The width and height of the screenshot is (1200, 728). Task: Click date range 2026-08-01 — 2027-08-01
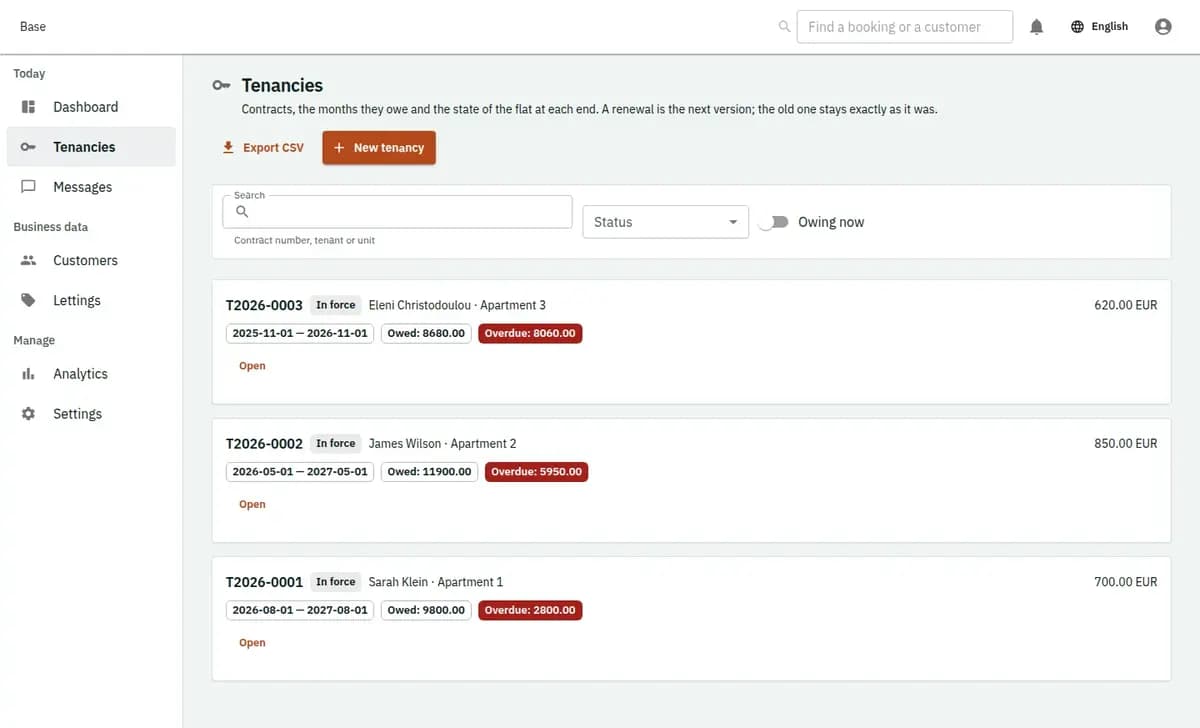pos(300,610)
